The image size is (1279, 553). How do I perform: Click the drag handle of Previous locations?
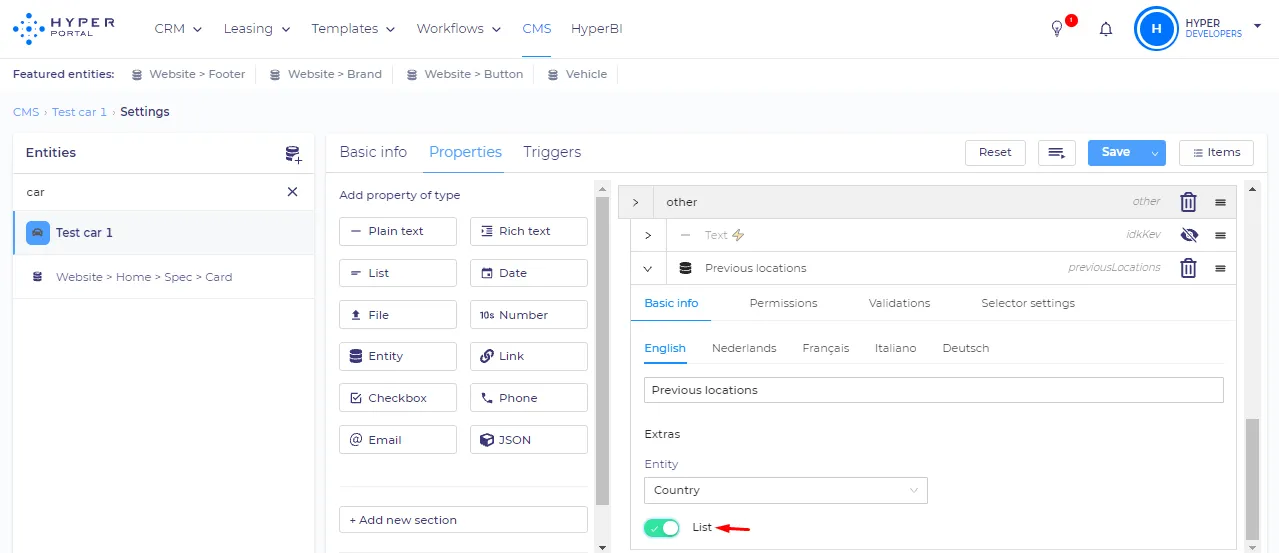click(1221, 268)
